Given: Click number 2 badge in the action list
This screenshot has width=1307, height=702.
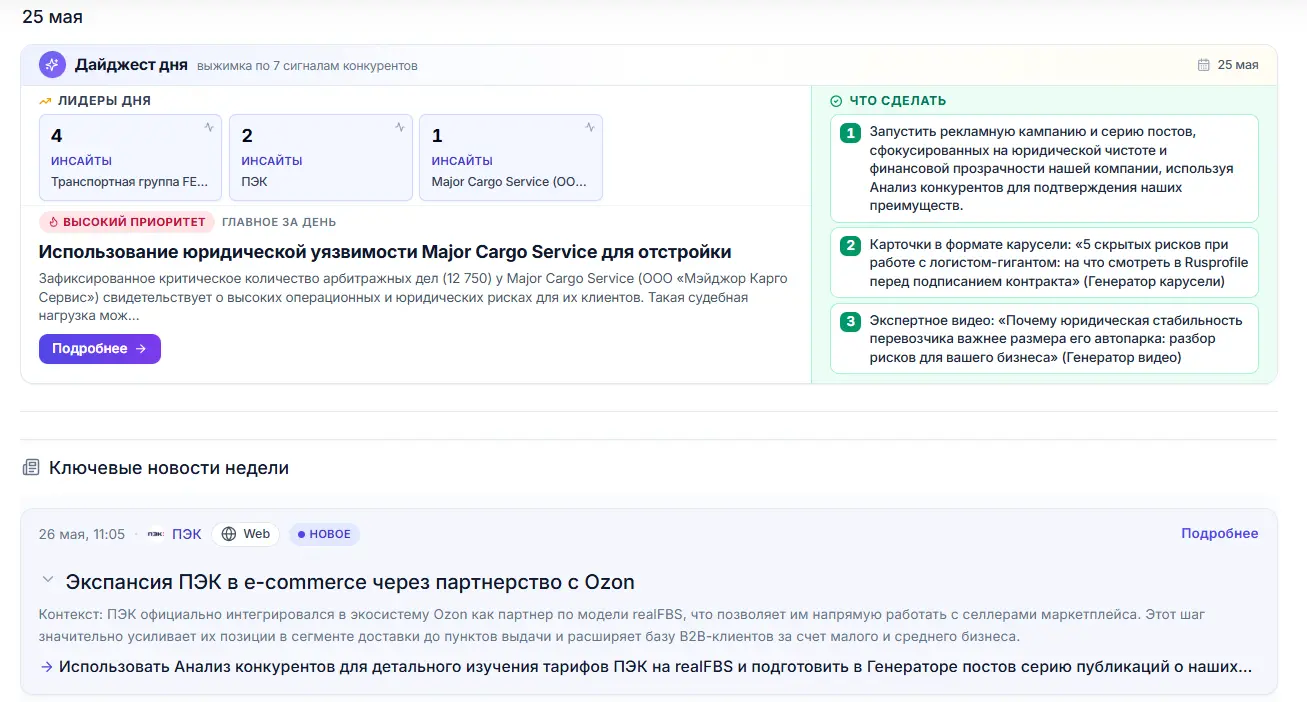Looking at the screenshot, I should (850, 245).
